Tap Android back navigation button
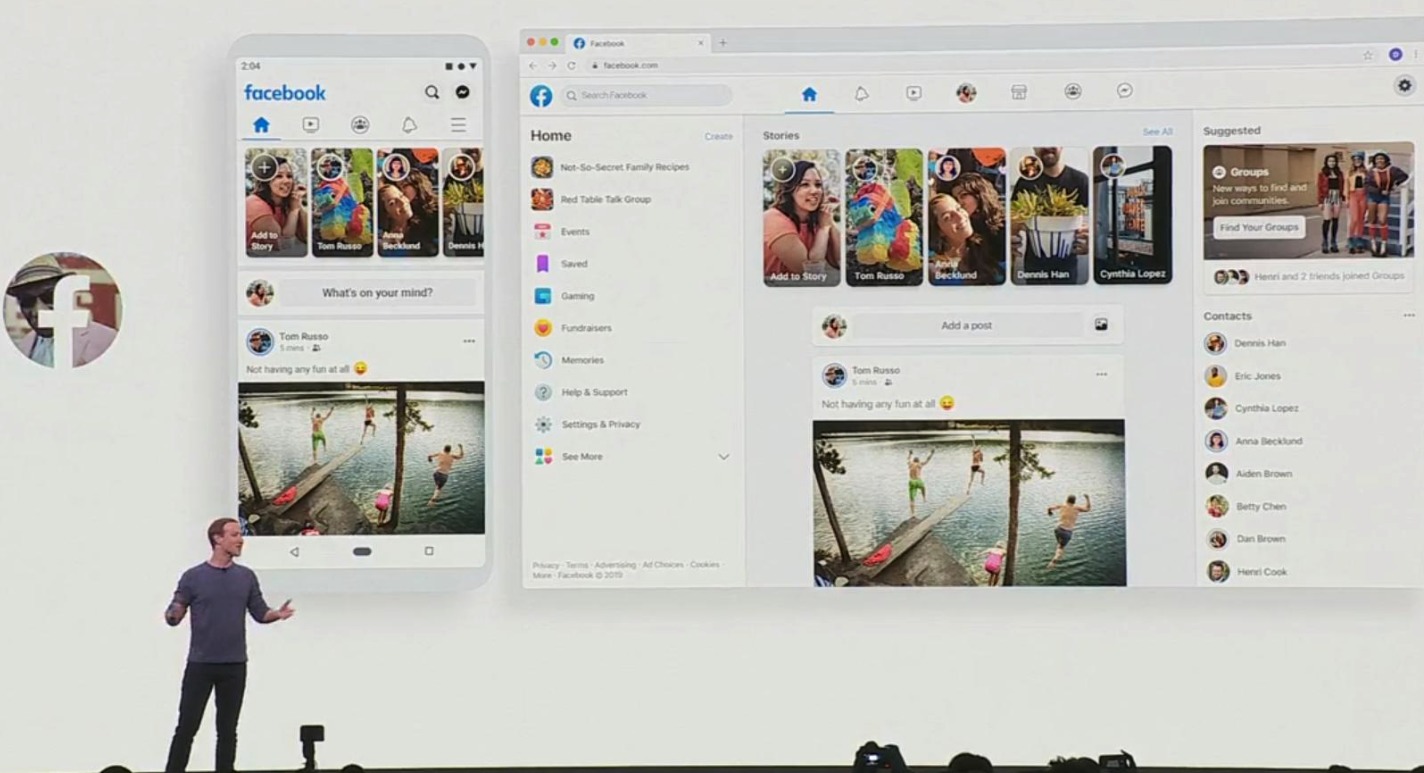1424x773 pixels. pyautogui.click(x=294, y=551)
